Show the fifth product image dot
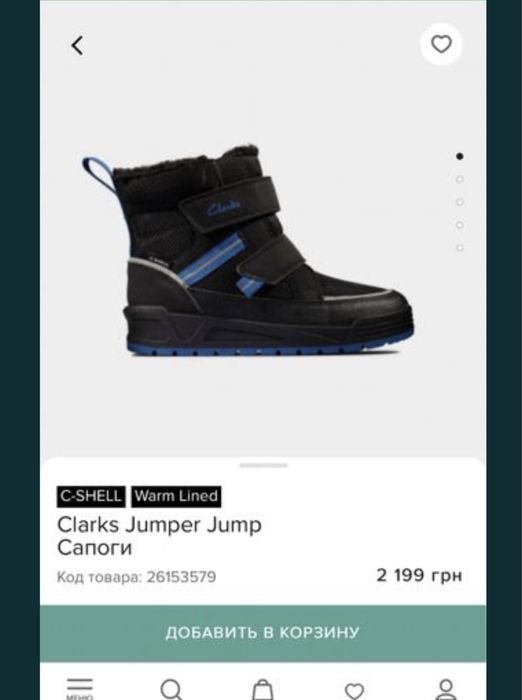 click(459, 248)
